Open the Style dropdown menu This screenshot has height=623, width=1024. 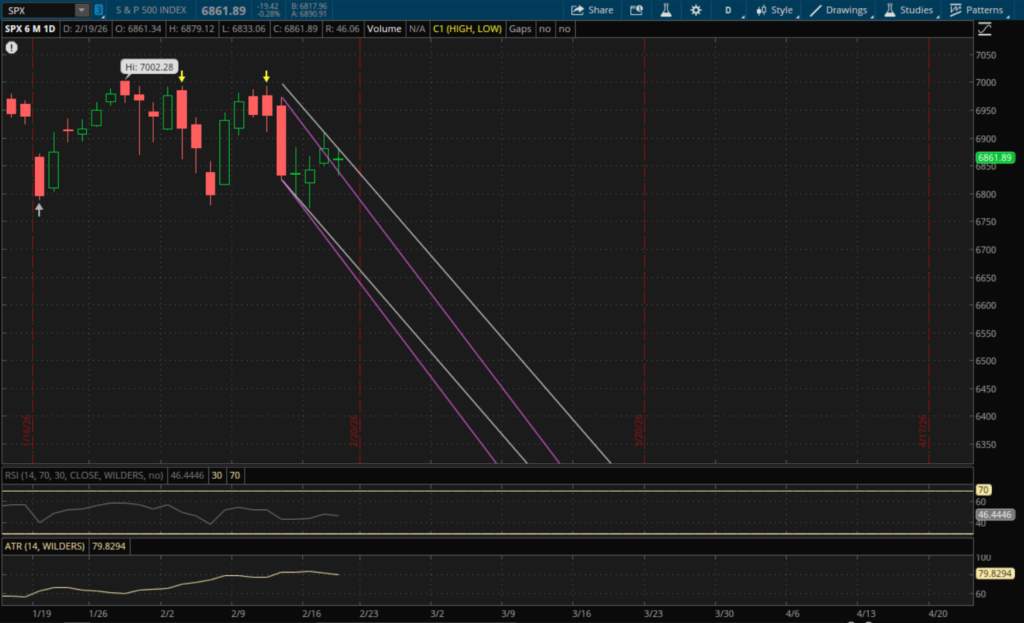tap(774, 10)
